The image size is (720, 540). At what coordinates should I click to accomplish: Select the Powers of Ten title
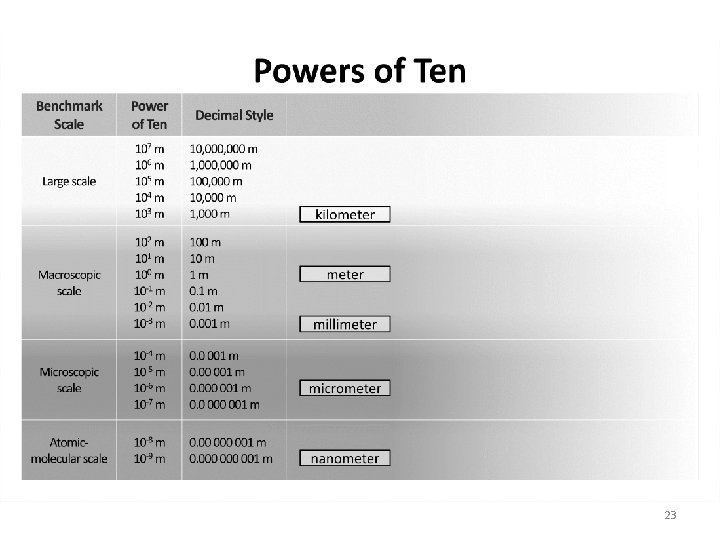click(360, 71)
